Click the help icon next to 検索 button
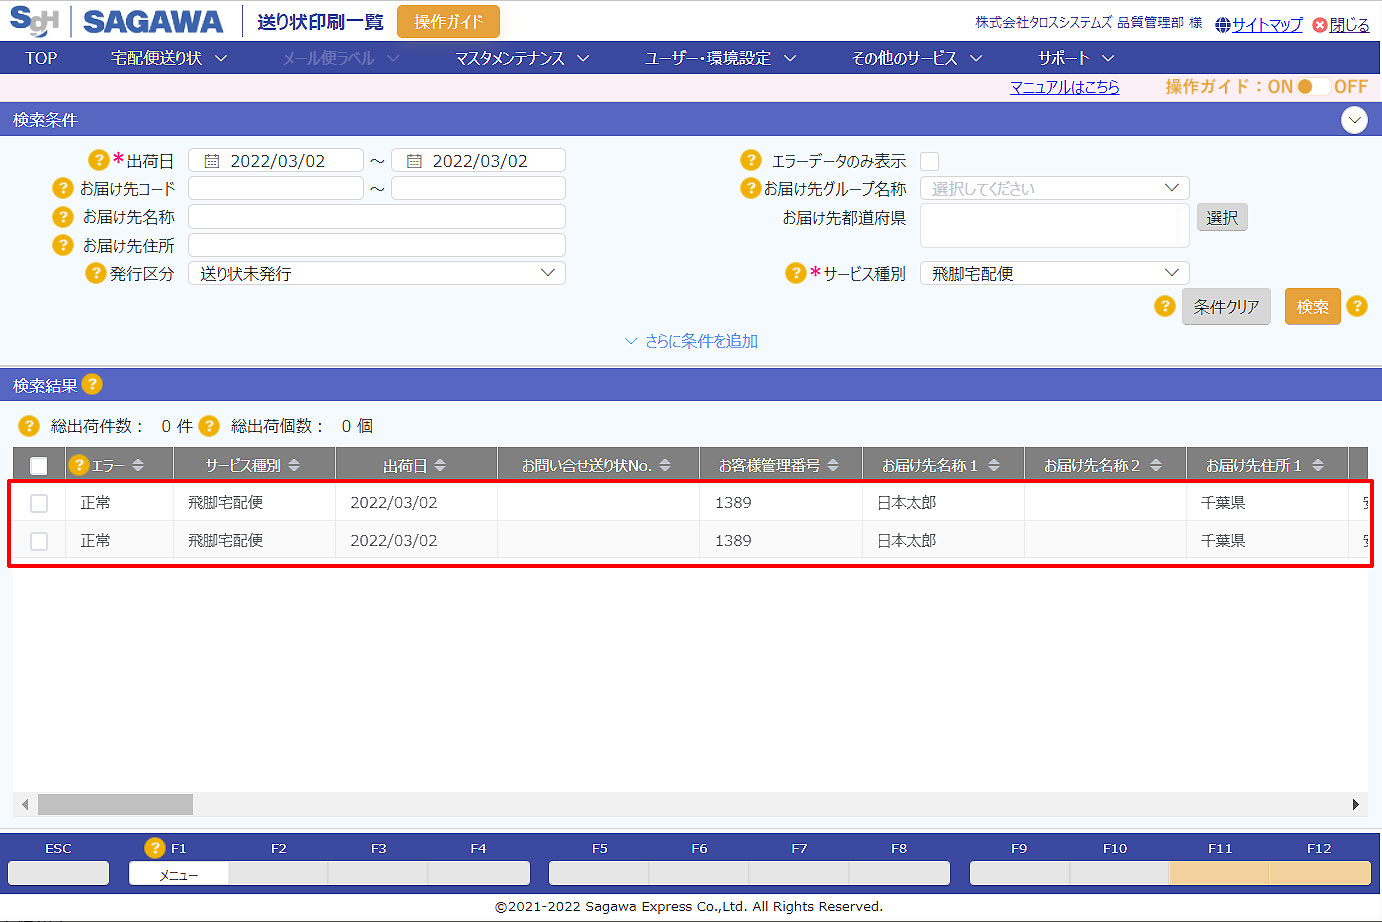1382x922 pixels. point(1356,306)
